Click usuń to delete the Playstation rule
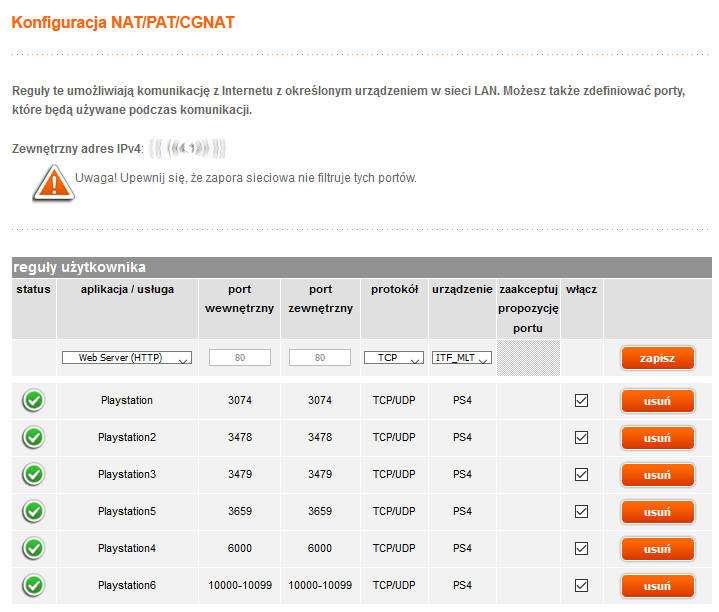The height and width of the screenshot is (612, 719). [658, 401]
